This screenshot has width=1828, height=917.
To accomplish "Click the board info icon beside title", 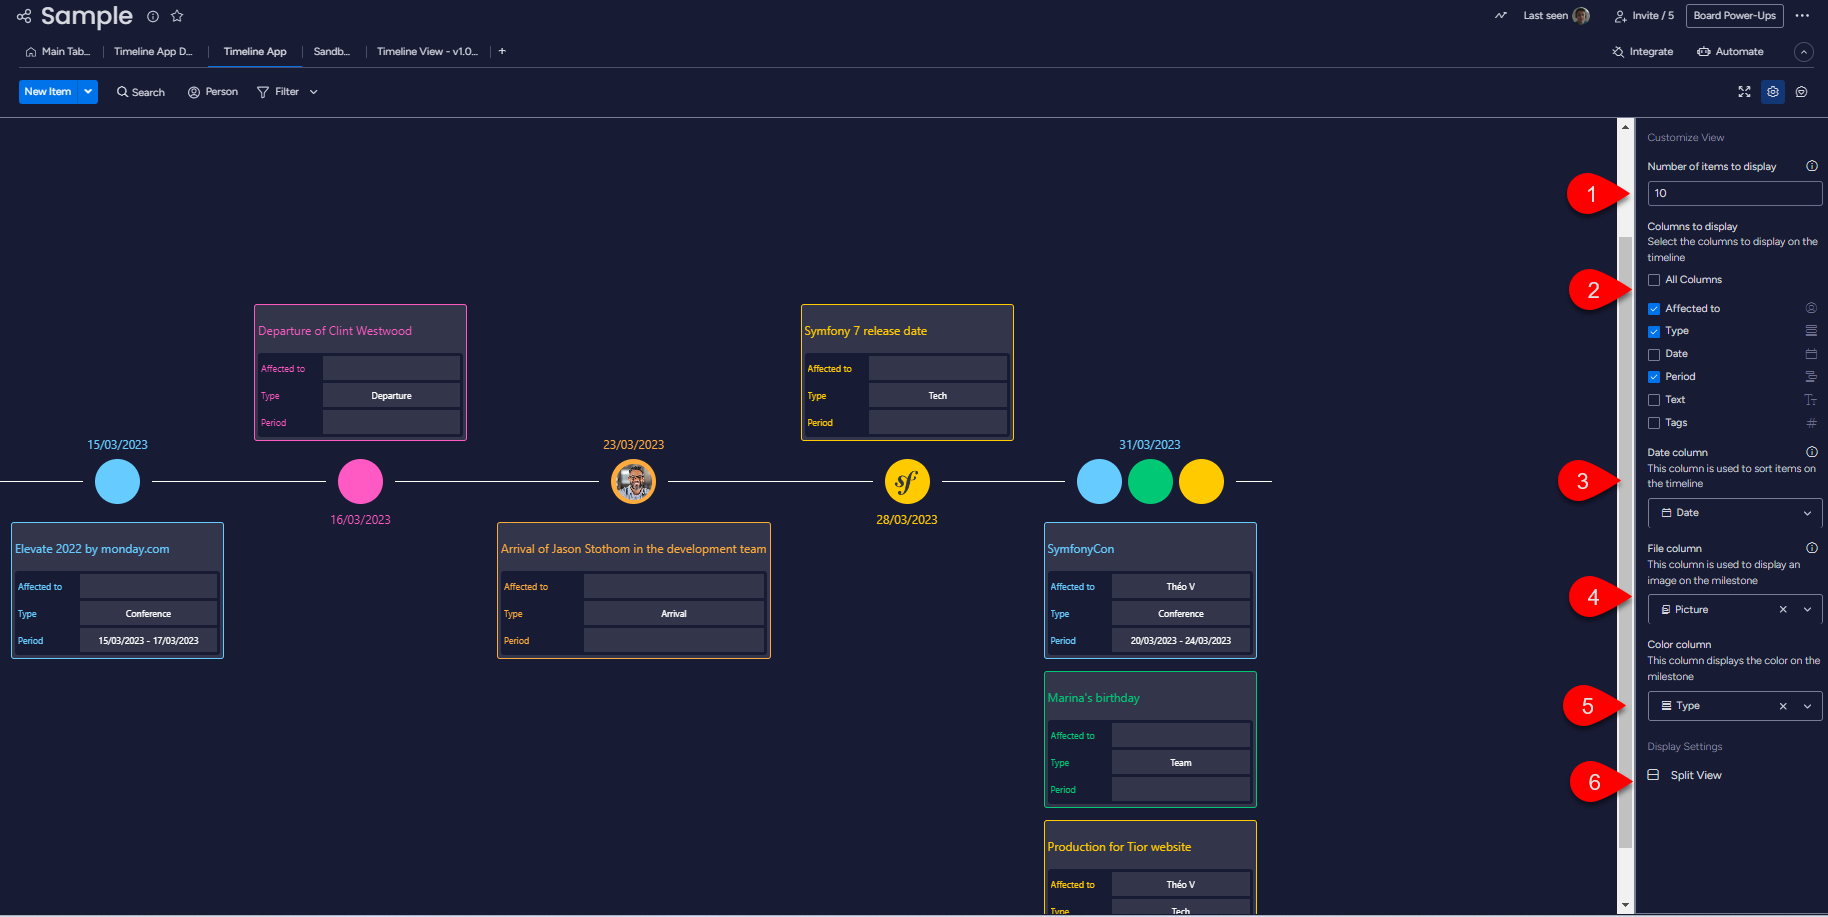I will tap(153, 16).
